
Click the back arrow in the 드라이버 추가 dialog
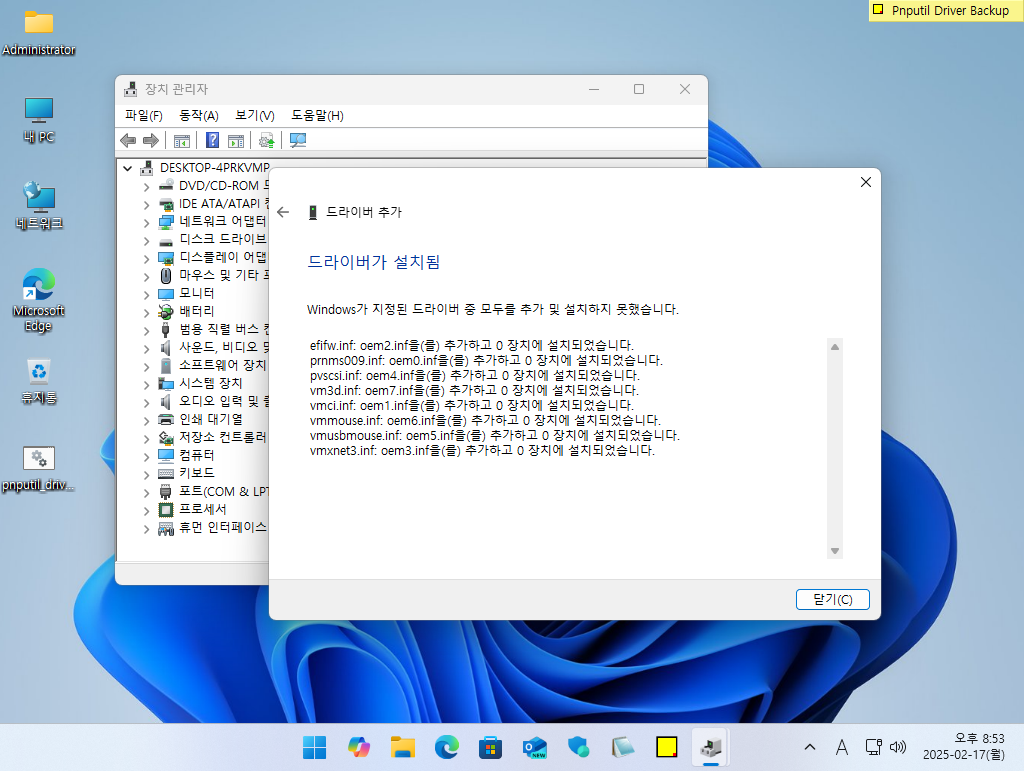(283, 212)
